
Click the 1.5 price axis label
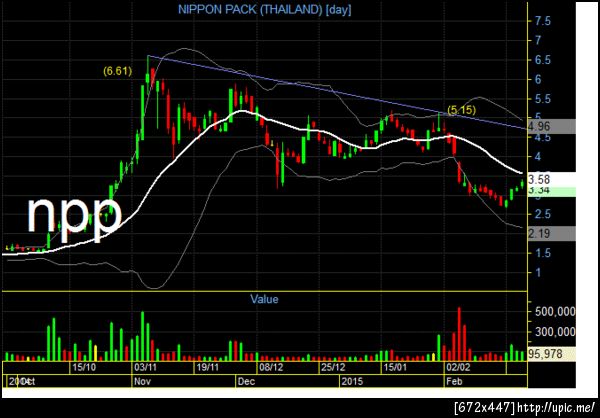543,253
